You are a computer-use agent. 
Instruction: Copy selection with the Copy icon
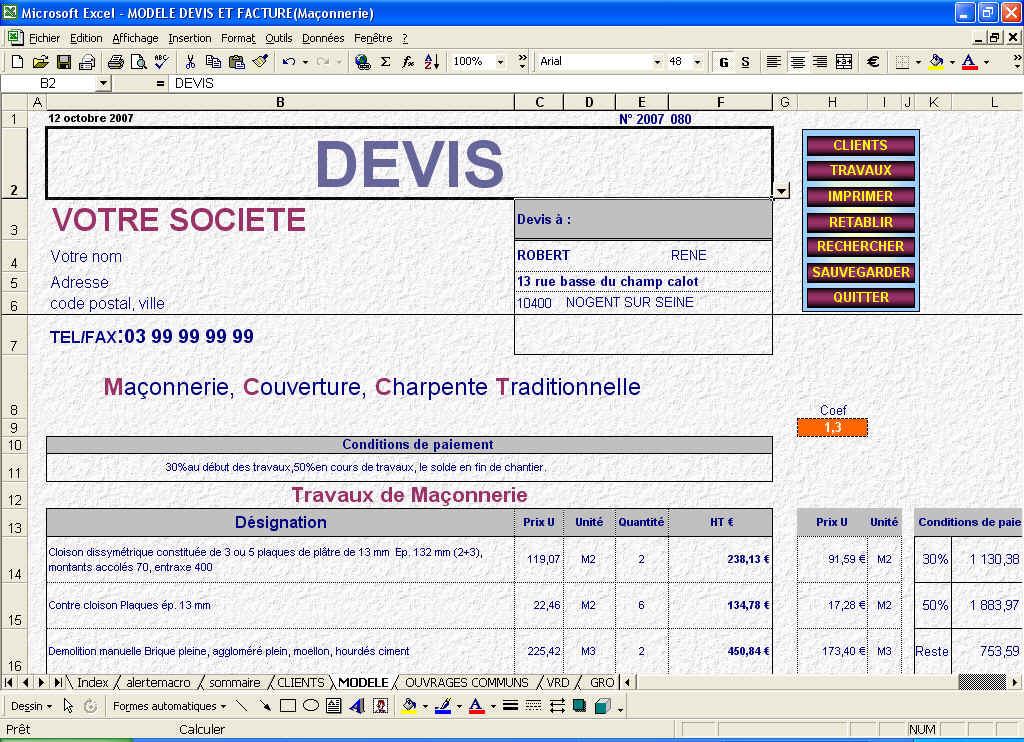click(x=215, y=61)
